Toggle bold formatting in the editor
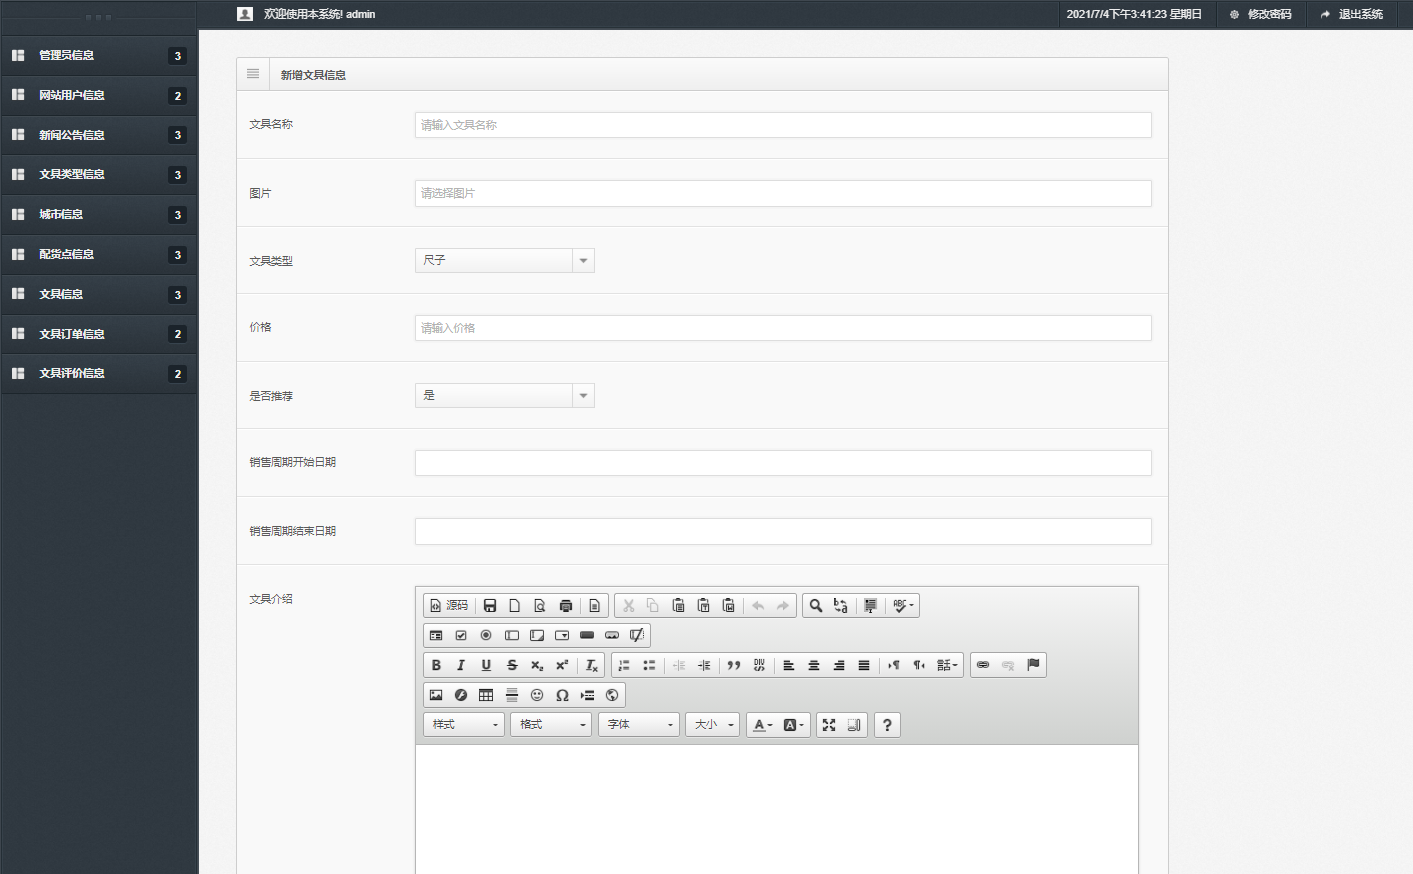This screenshot has width=1413, height=874. (436, 665)
